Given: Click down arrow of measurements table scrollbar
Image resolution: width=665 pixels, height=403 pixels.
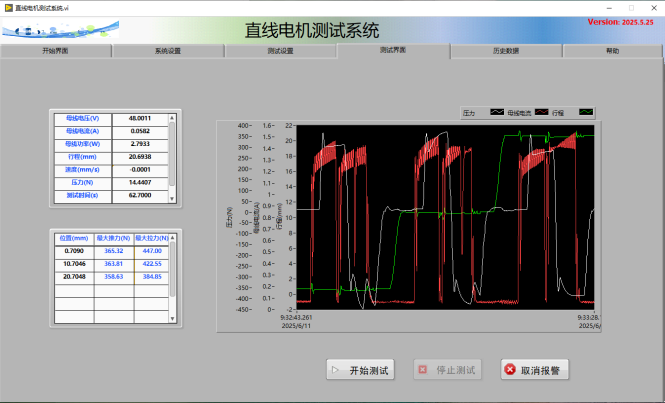Looking at the screenshot, I should coord(171,197).
